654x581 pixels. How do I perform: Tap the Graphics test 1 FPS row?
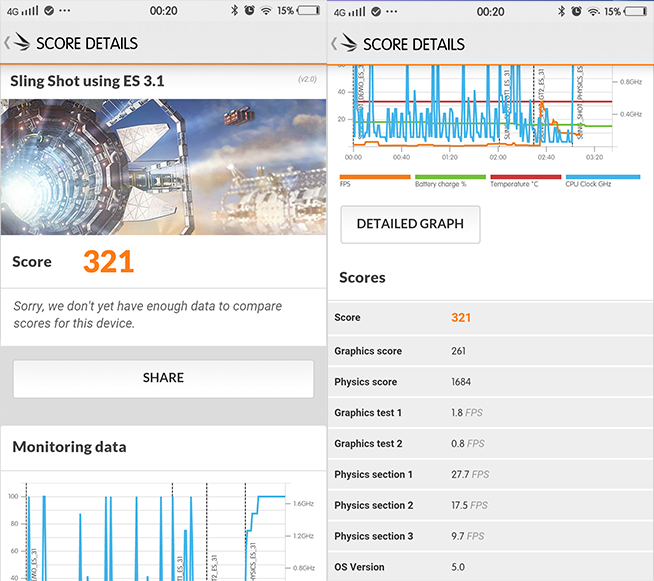[490, 413]
